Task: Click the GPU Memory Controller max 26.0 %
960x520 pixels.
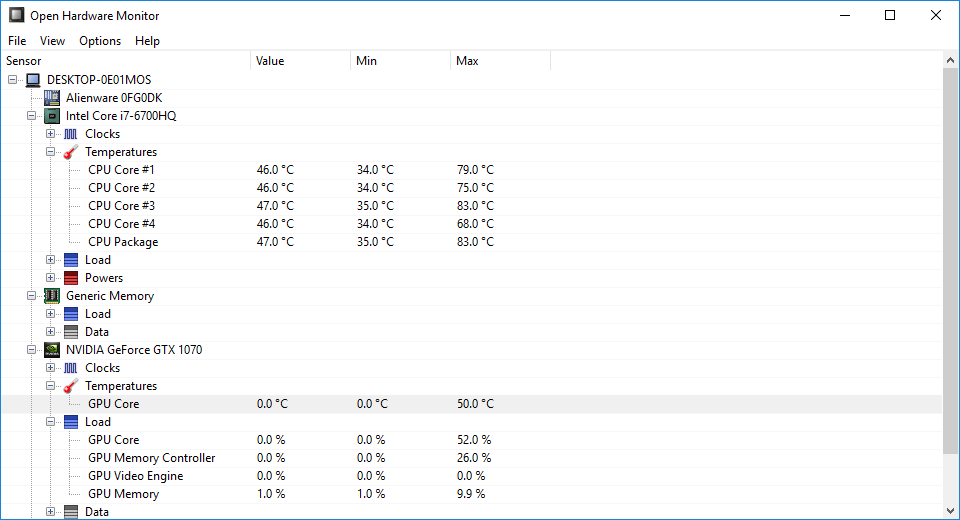Action: coord(474,458)
